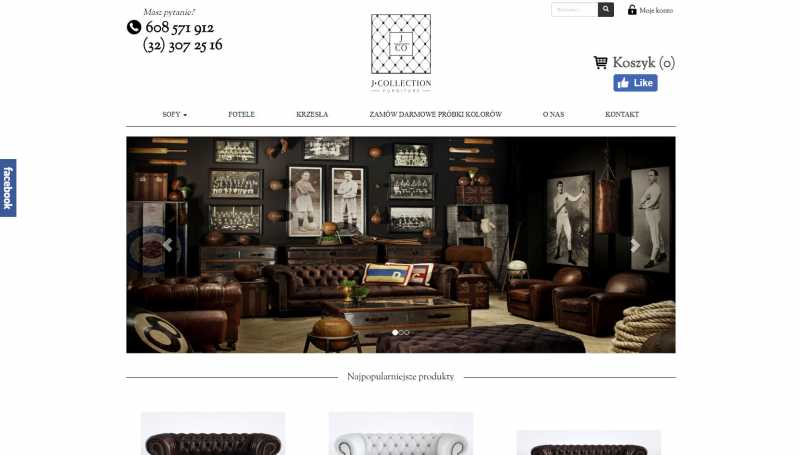Open the facebook side panel tab
This screenshot has width=800, height=455.
(x=8, y=188)
